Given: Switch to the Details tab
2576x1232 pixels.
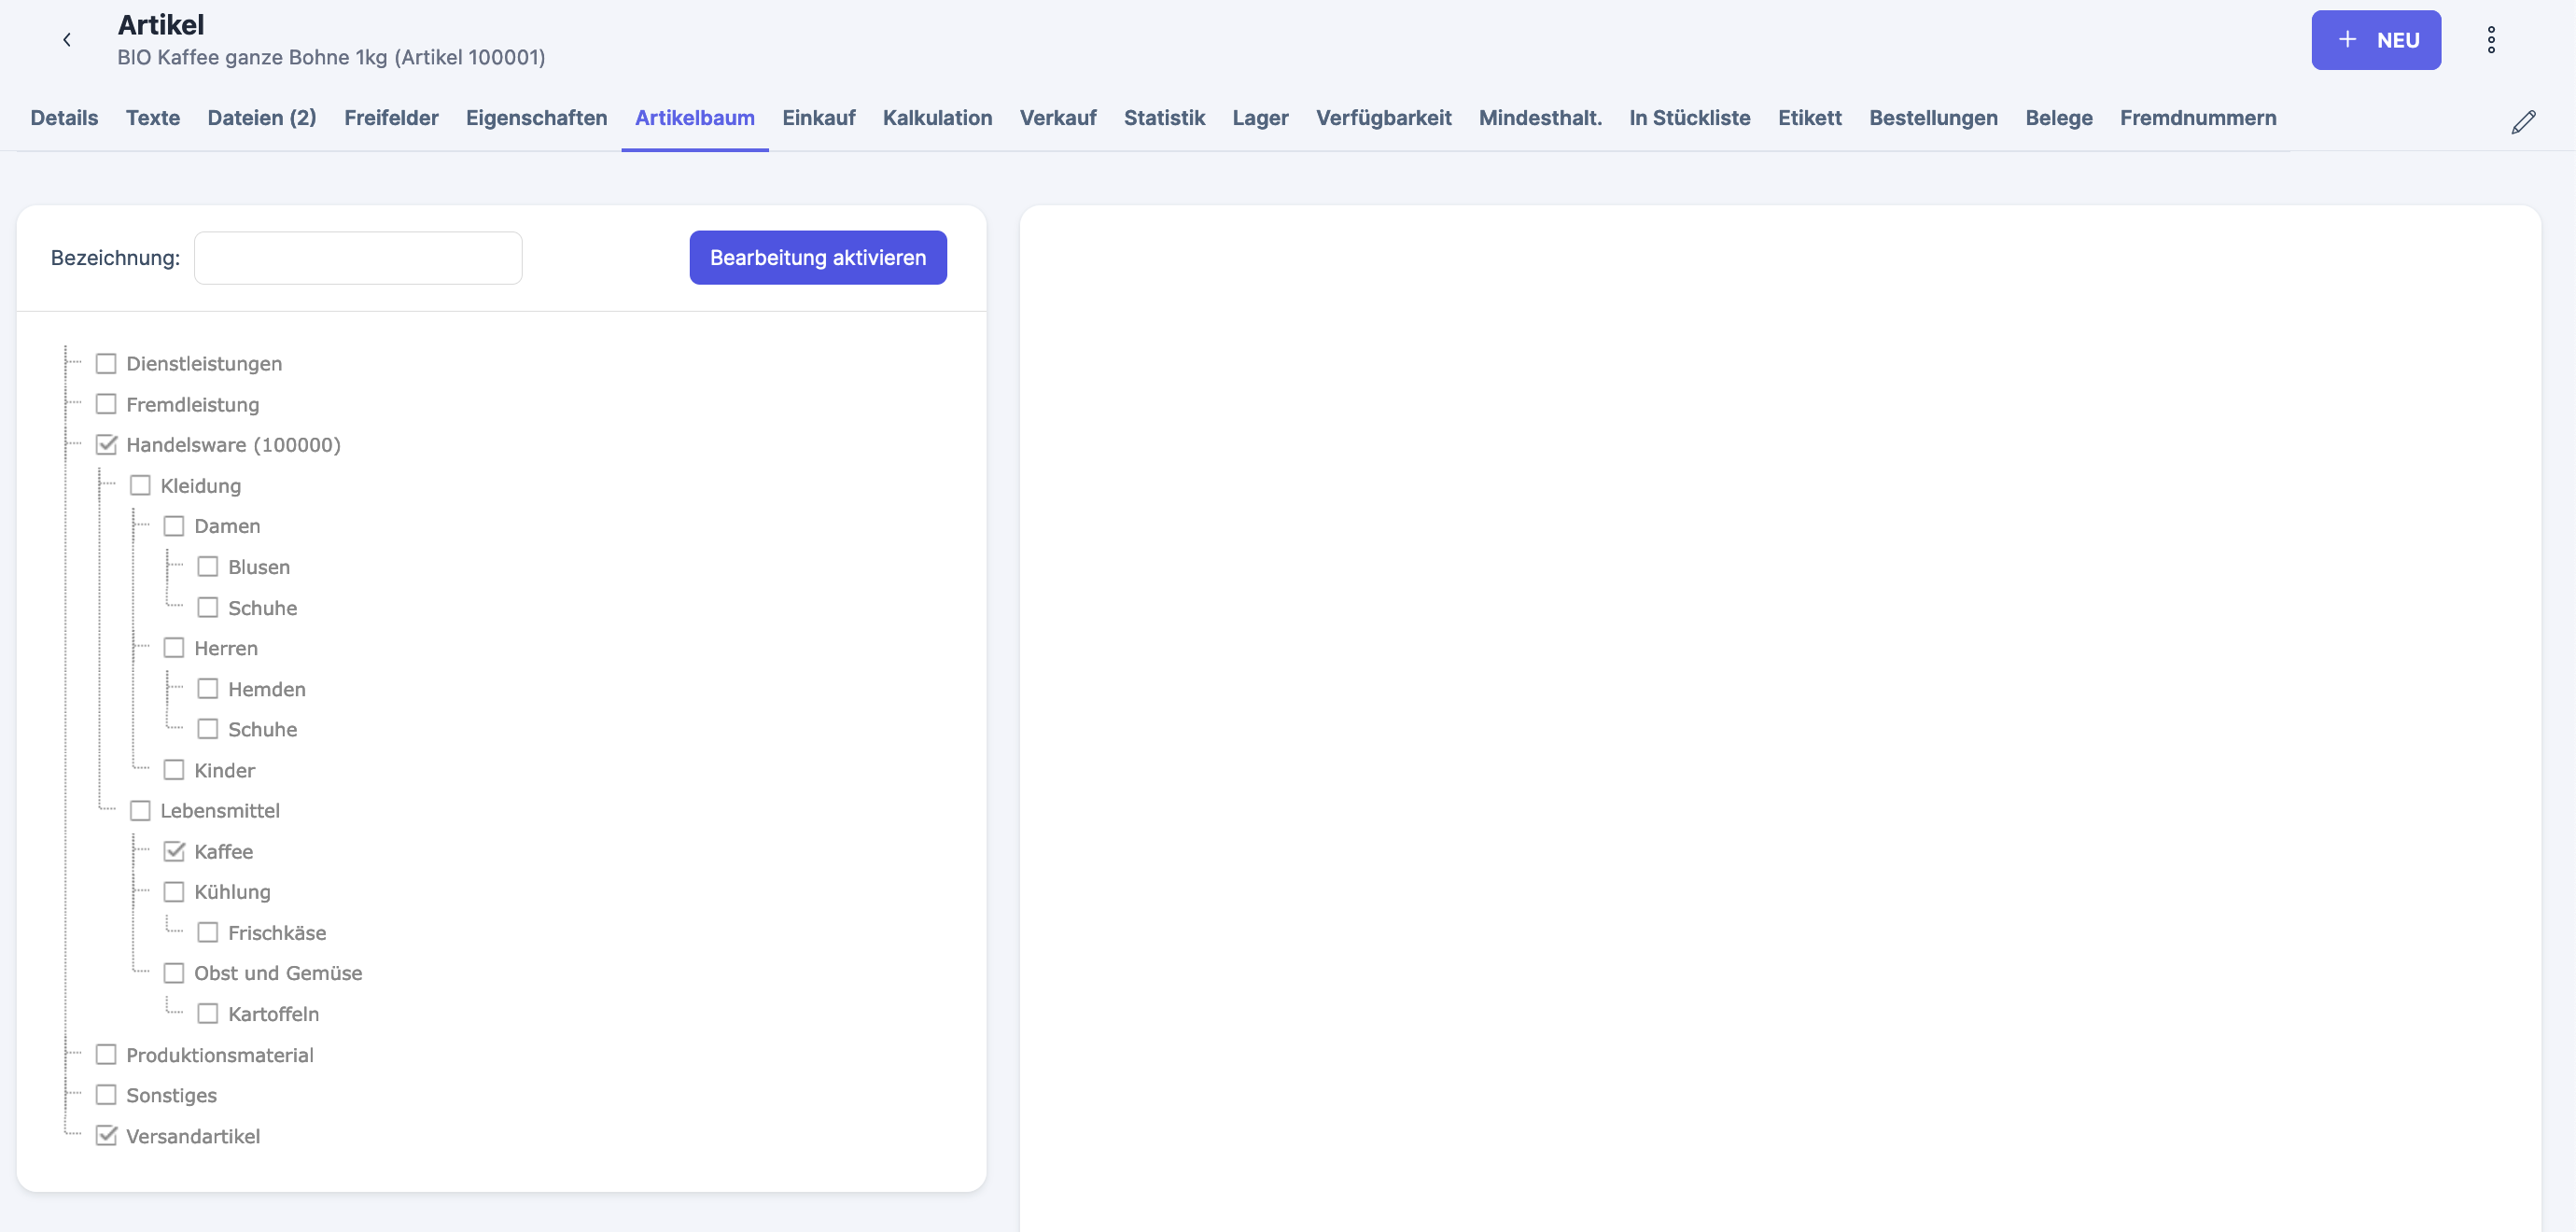Looking at the screenshot, I should click(x=64, y=118).
